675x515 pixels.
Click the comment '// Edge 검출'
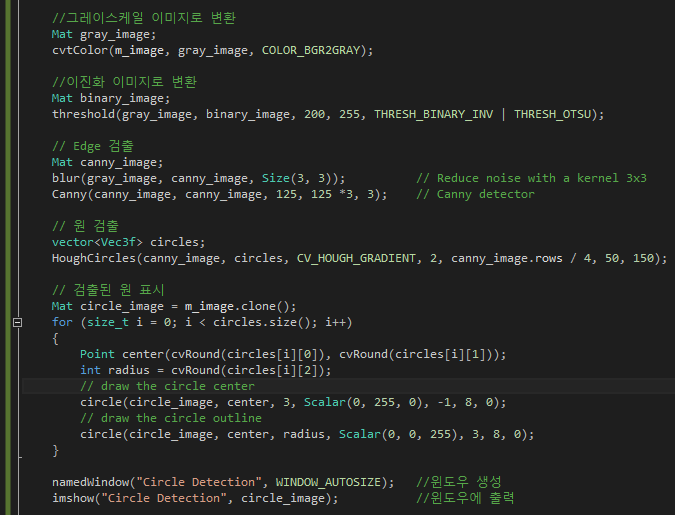point(93,146)
